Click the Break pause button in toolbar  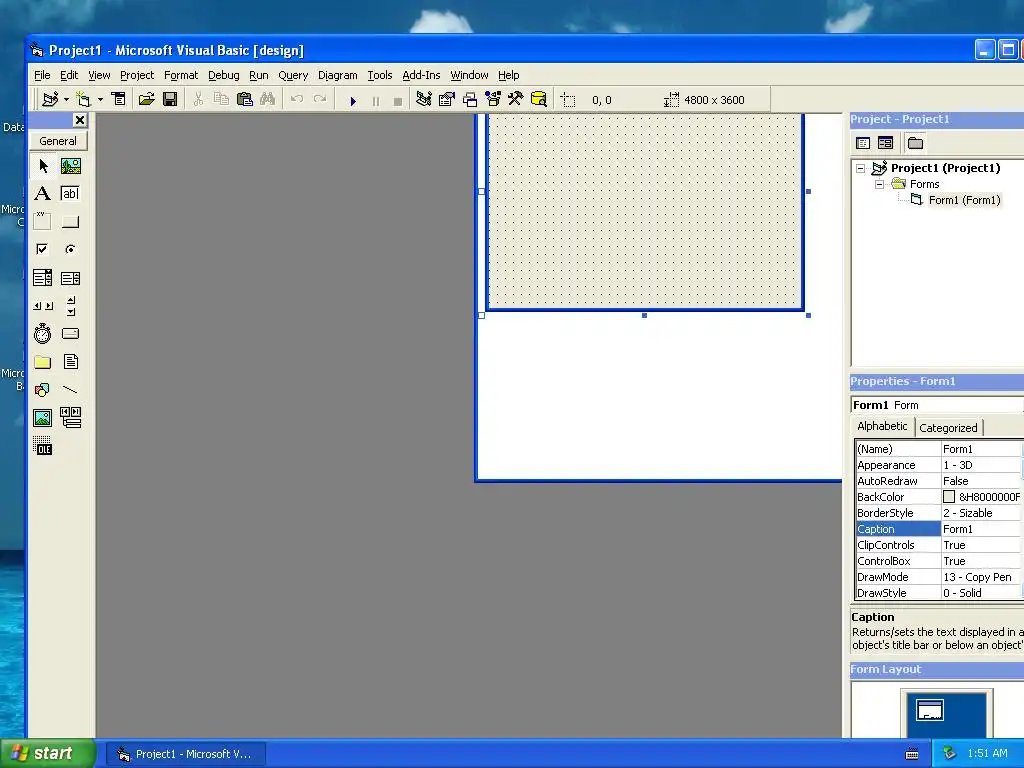[376, 101]
